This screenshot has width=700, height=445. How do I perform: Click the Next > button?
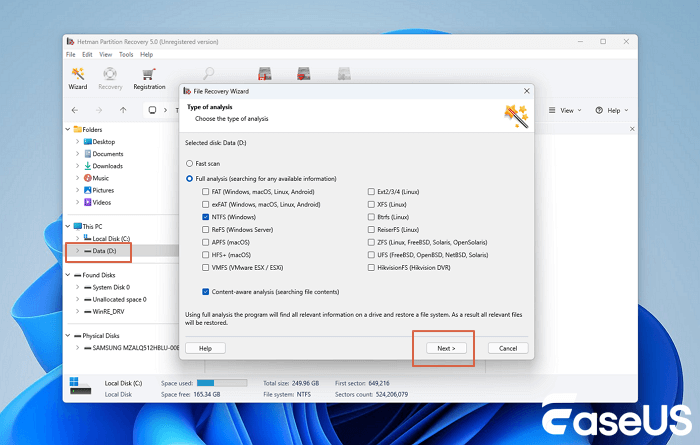[x=446, y=348]
